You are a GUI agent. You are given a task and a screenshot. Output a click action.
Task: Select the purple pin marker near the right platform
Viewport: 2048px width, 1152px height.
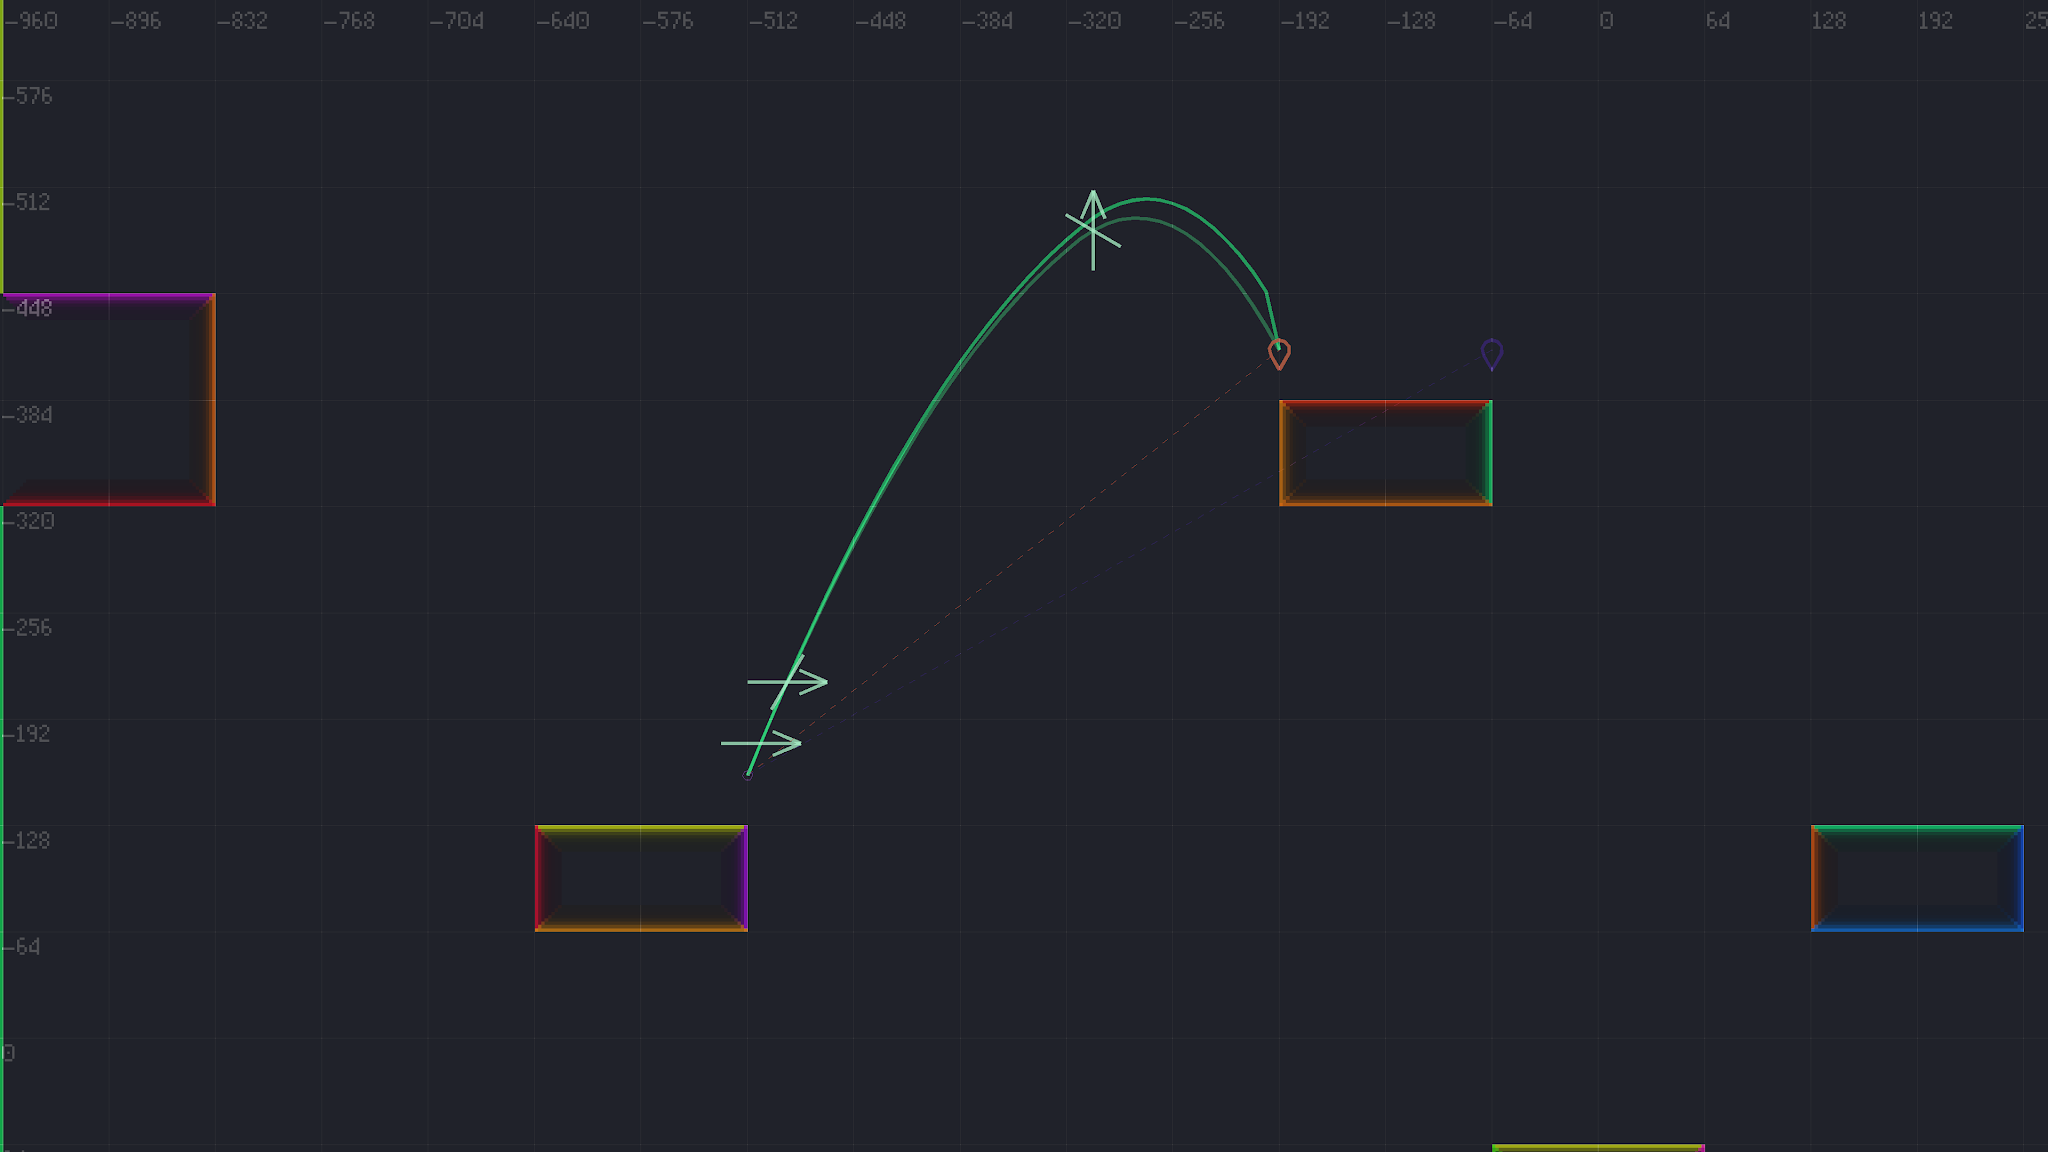(1492, 352)
